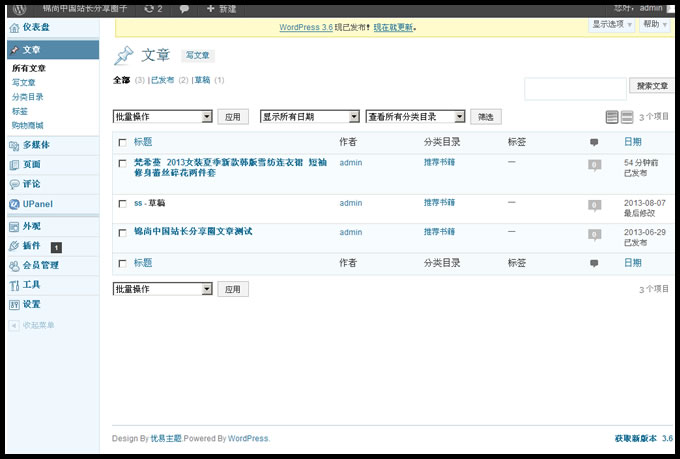Open 插件 plugins menu in sidebar
Screen dimensions: 680x459
coord(31,246)
